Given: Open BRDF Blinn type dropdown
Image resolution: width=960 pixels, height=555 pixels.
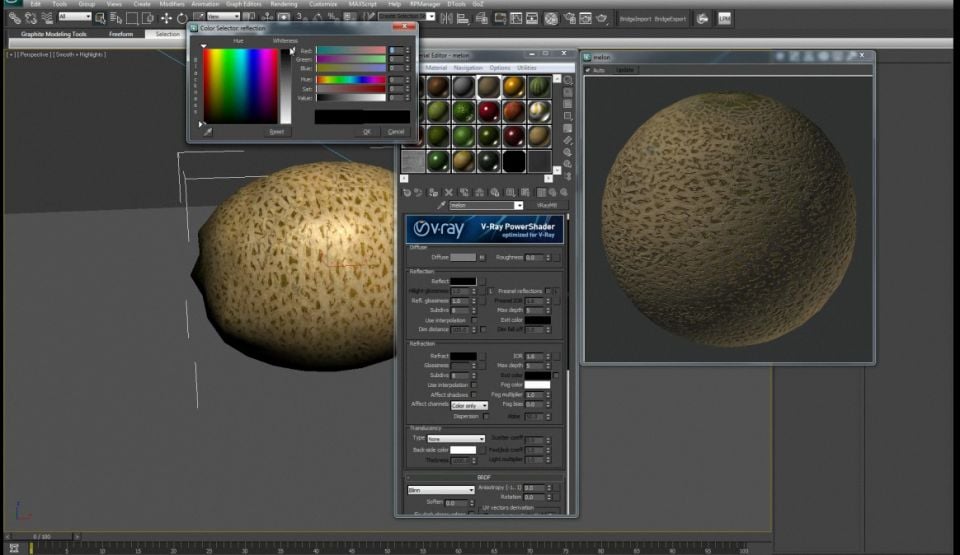Looking at the screenshot, I should (x=441, y=490).
